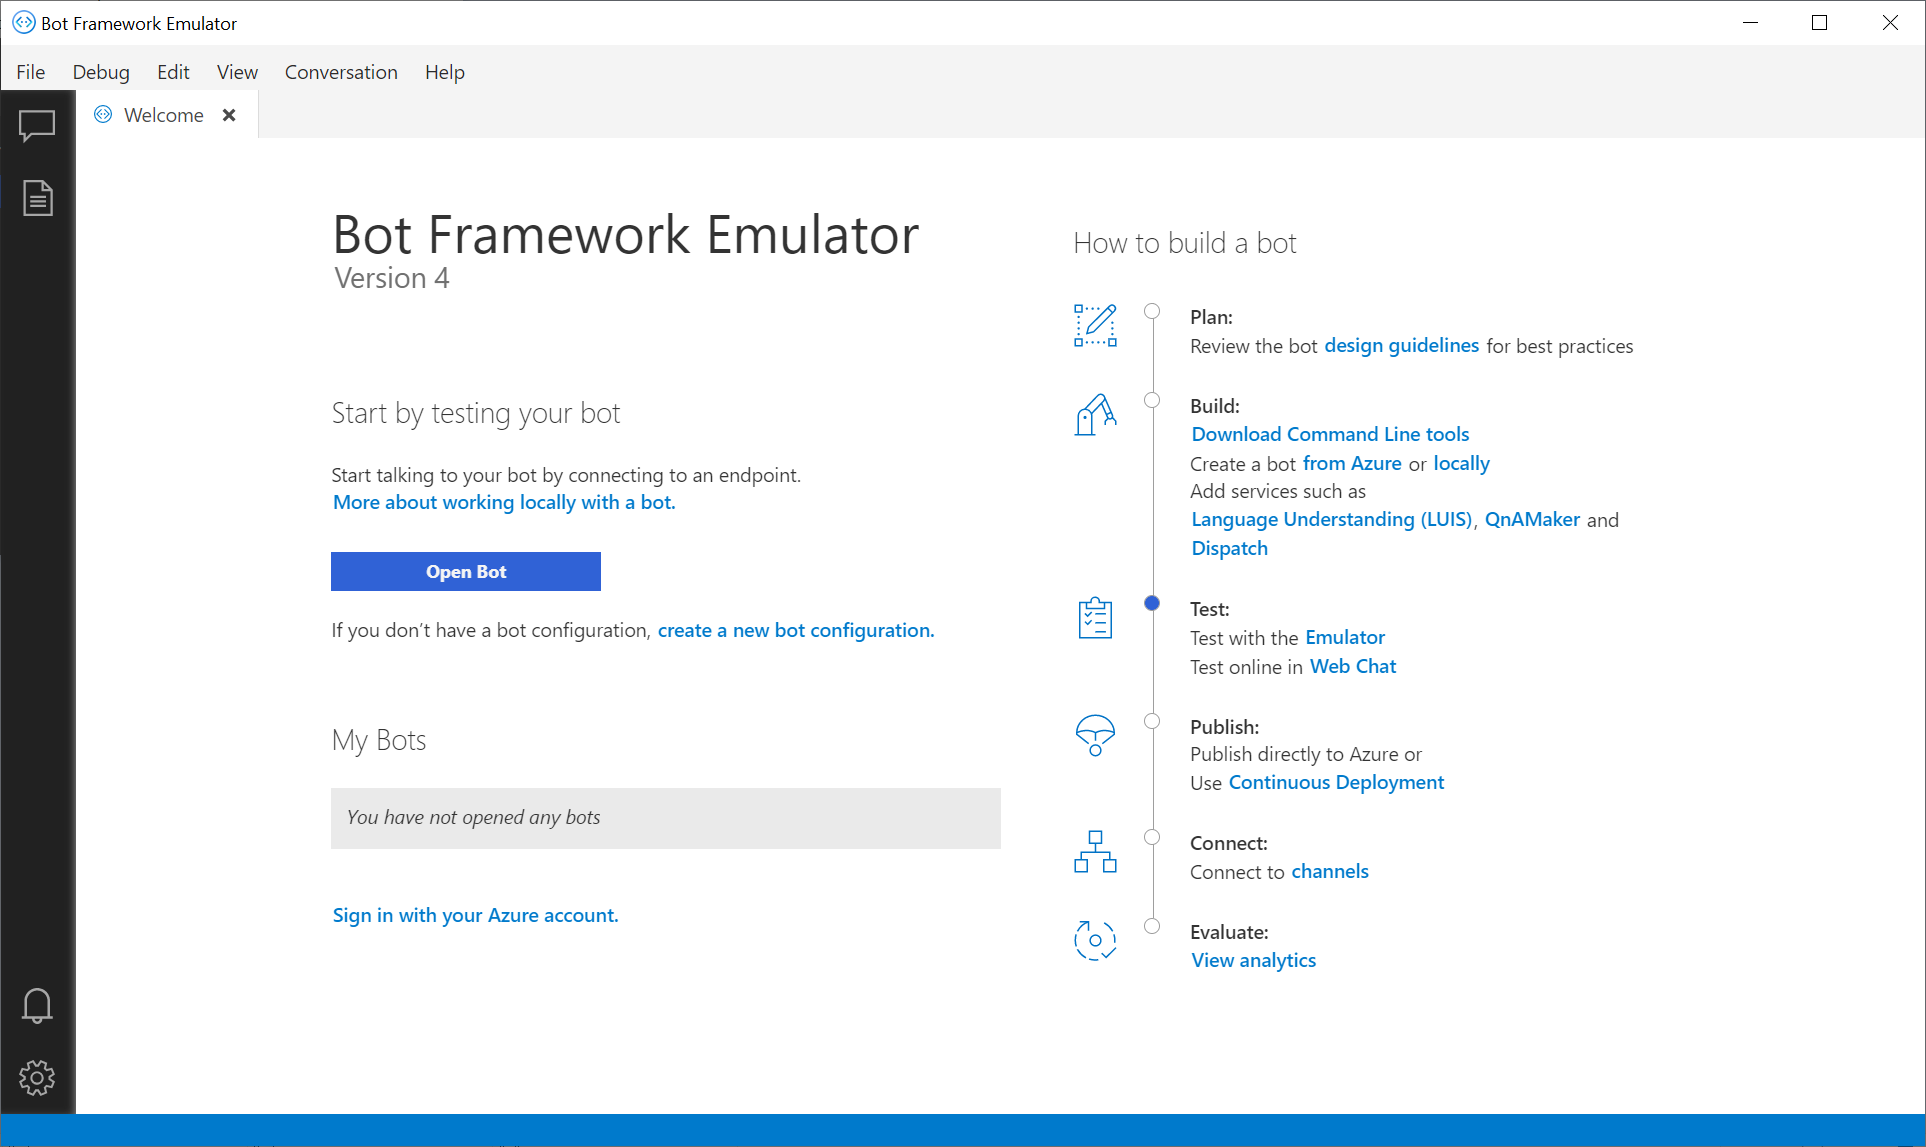Viewport: 1926px width, 1147px height.
Task: Click the Open Bot button
Action: (465, 571)
